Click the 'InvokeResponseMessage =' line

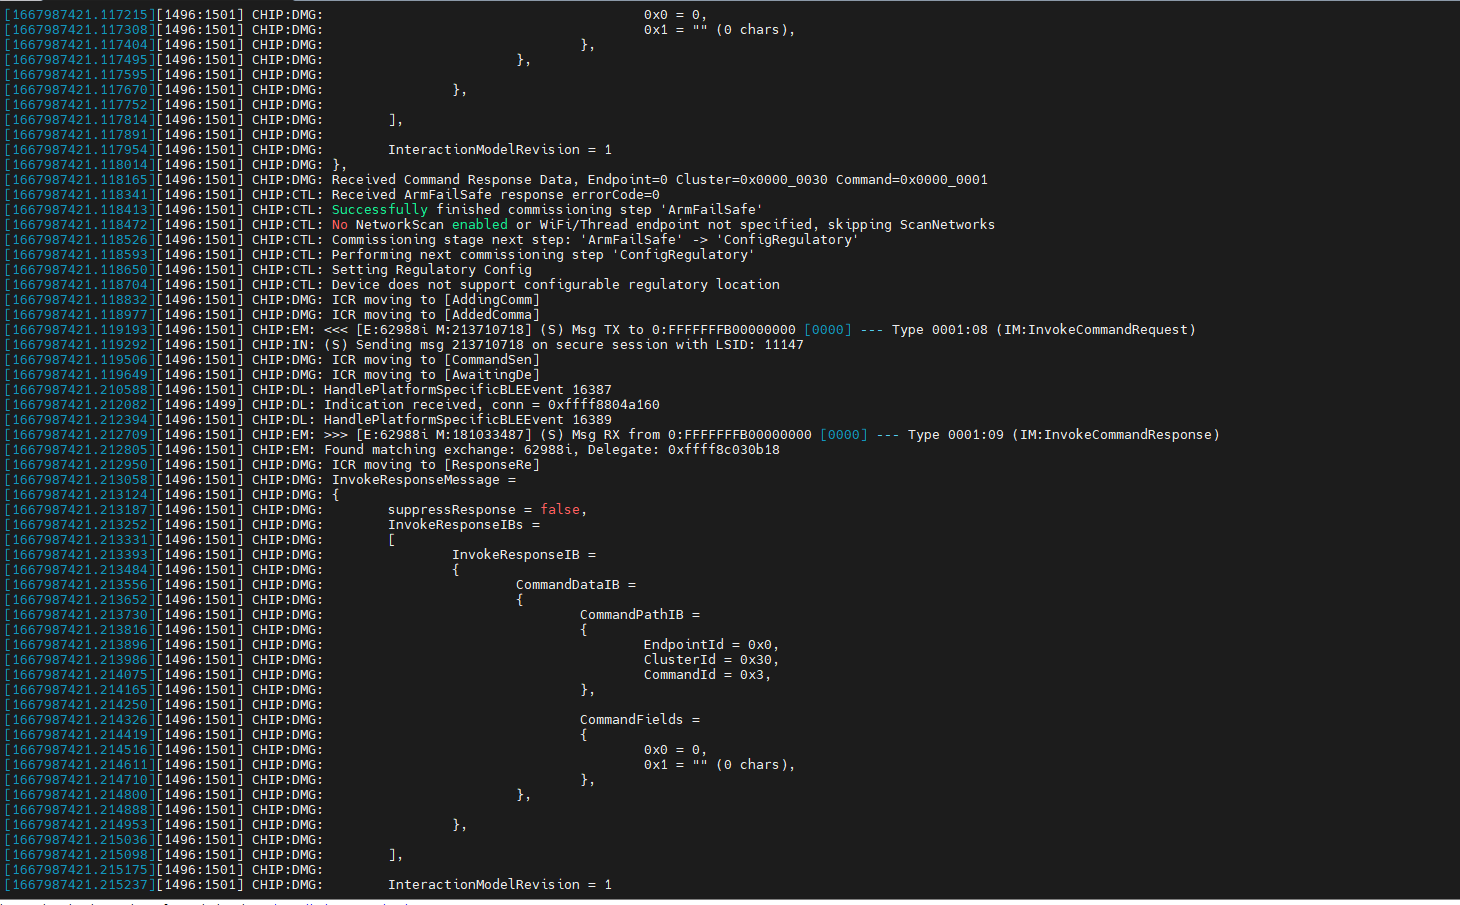[424, 480]
